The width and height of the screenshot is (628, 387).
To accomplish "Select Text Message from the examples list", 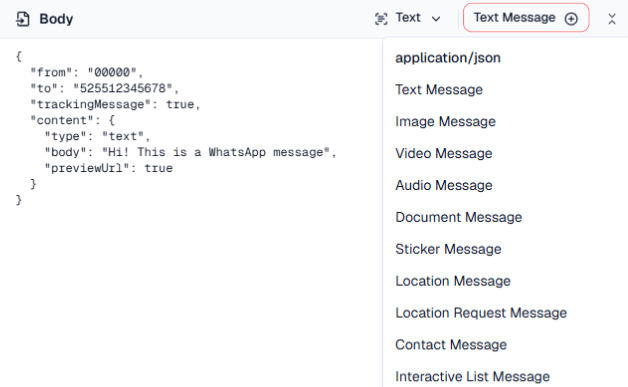I will click(x=439, y=89).
